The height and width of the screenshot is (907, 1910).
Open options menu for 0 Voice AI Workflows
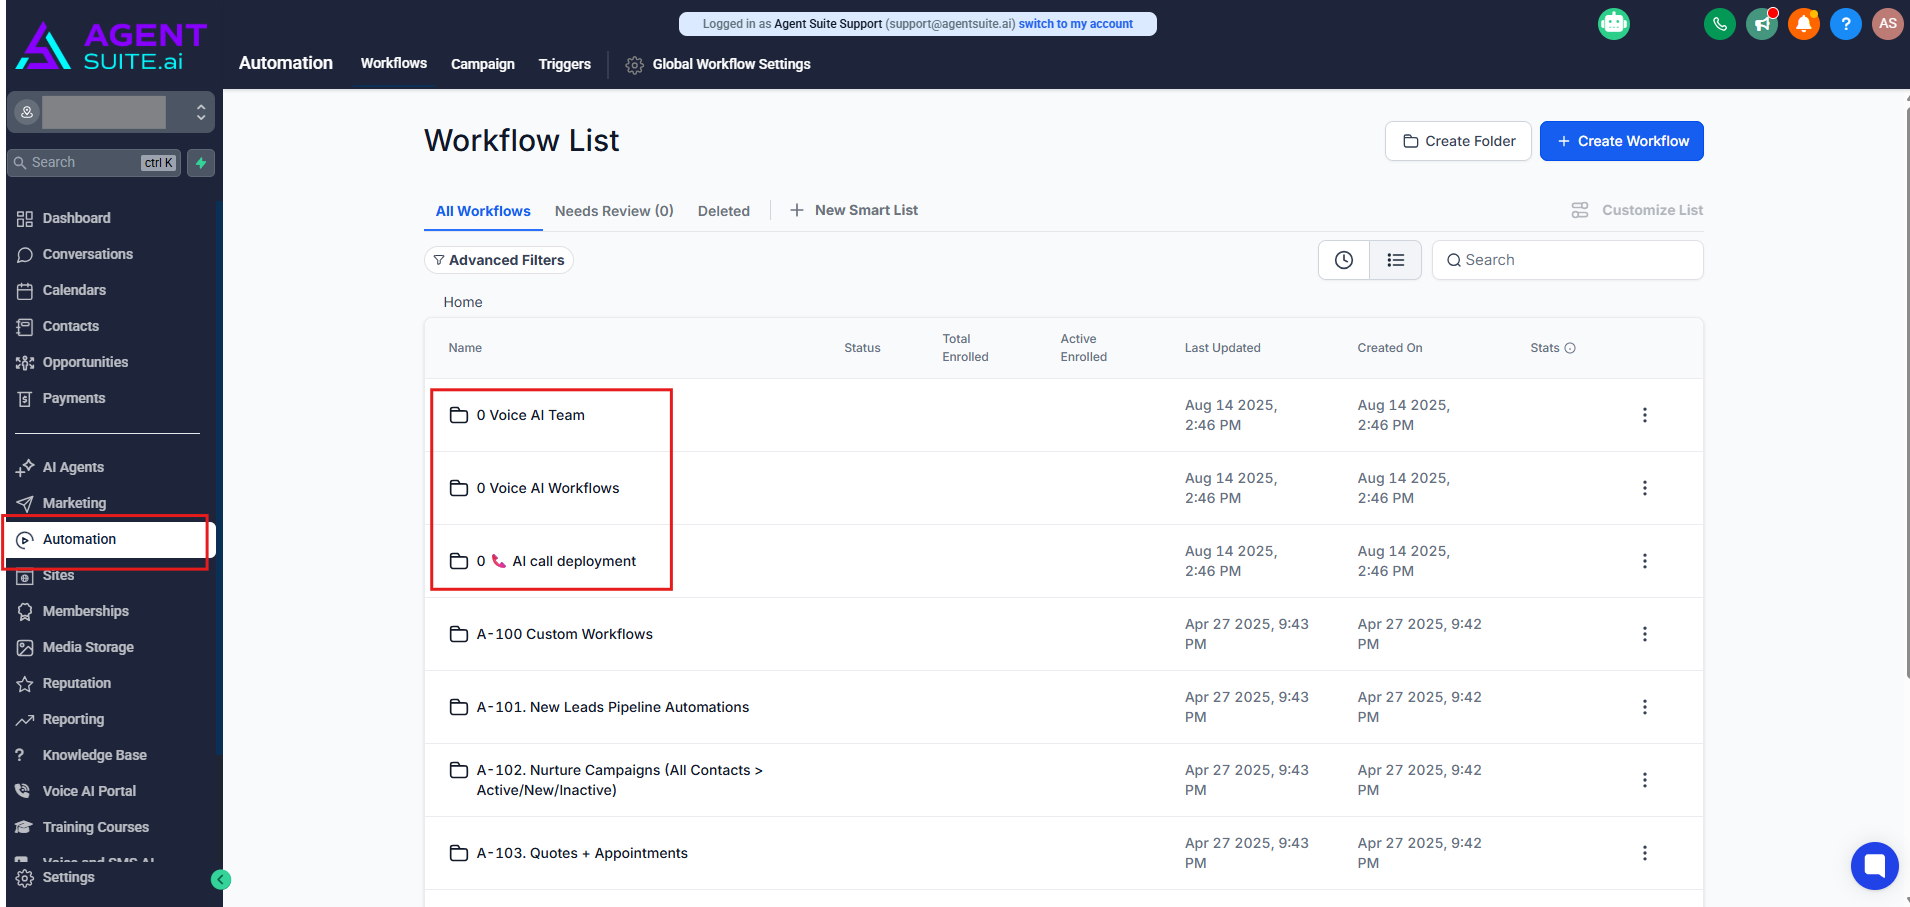point(1645,488)
